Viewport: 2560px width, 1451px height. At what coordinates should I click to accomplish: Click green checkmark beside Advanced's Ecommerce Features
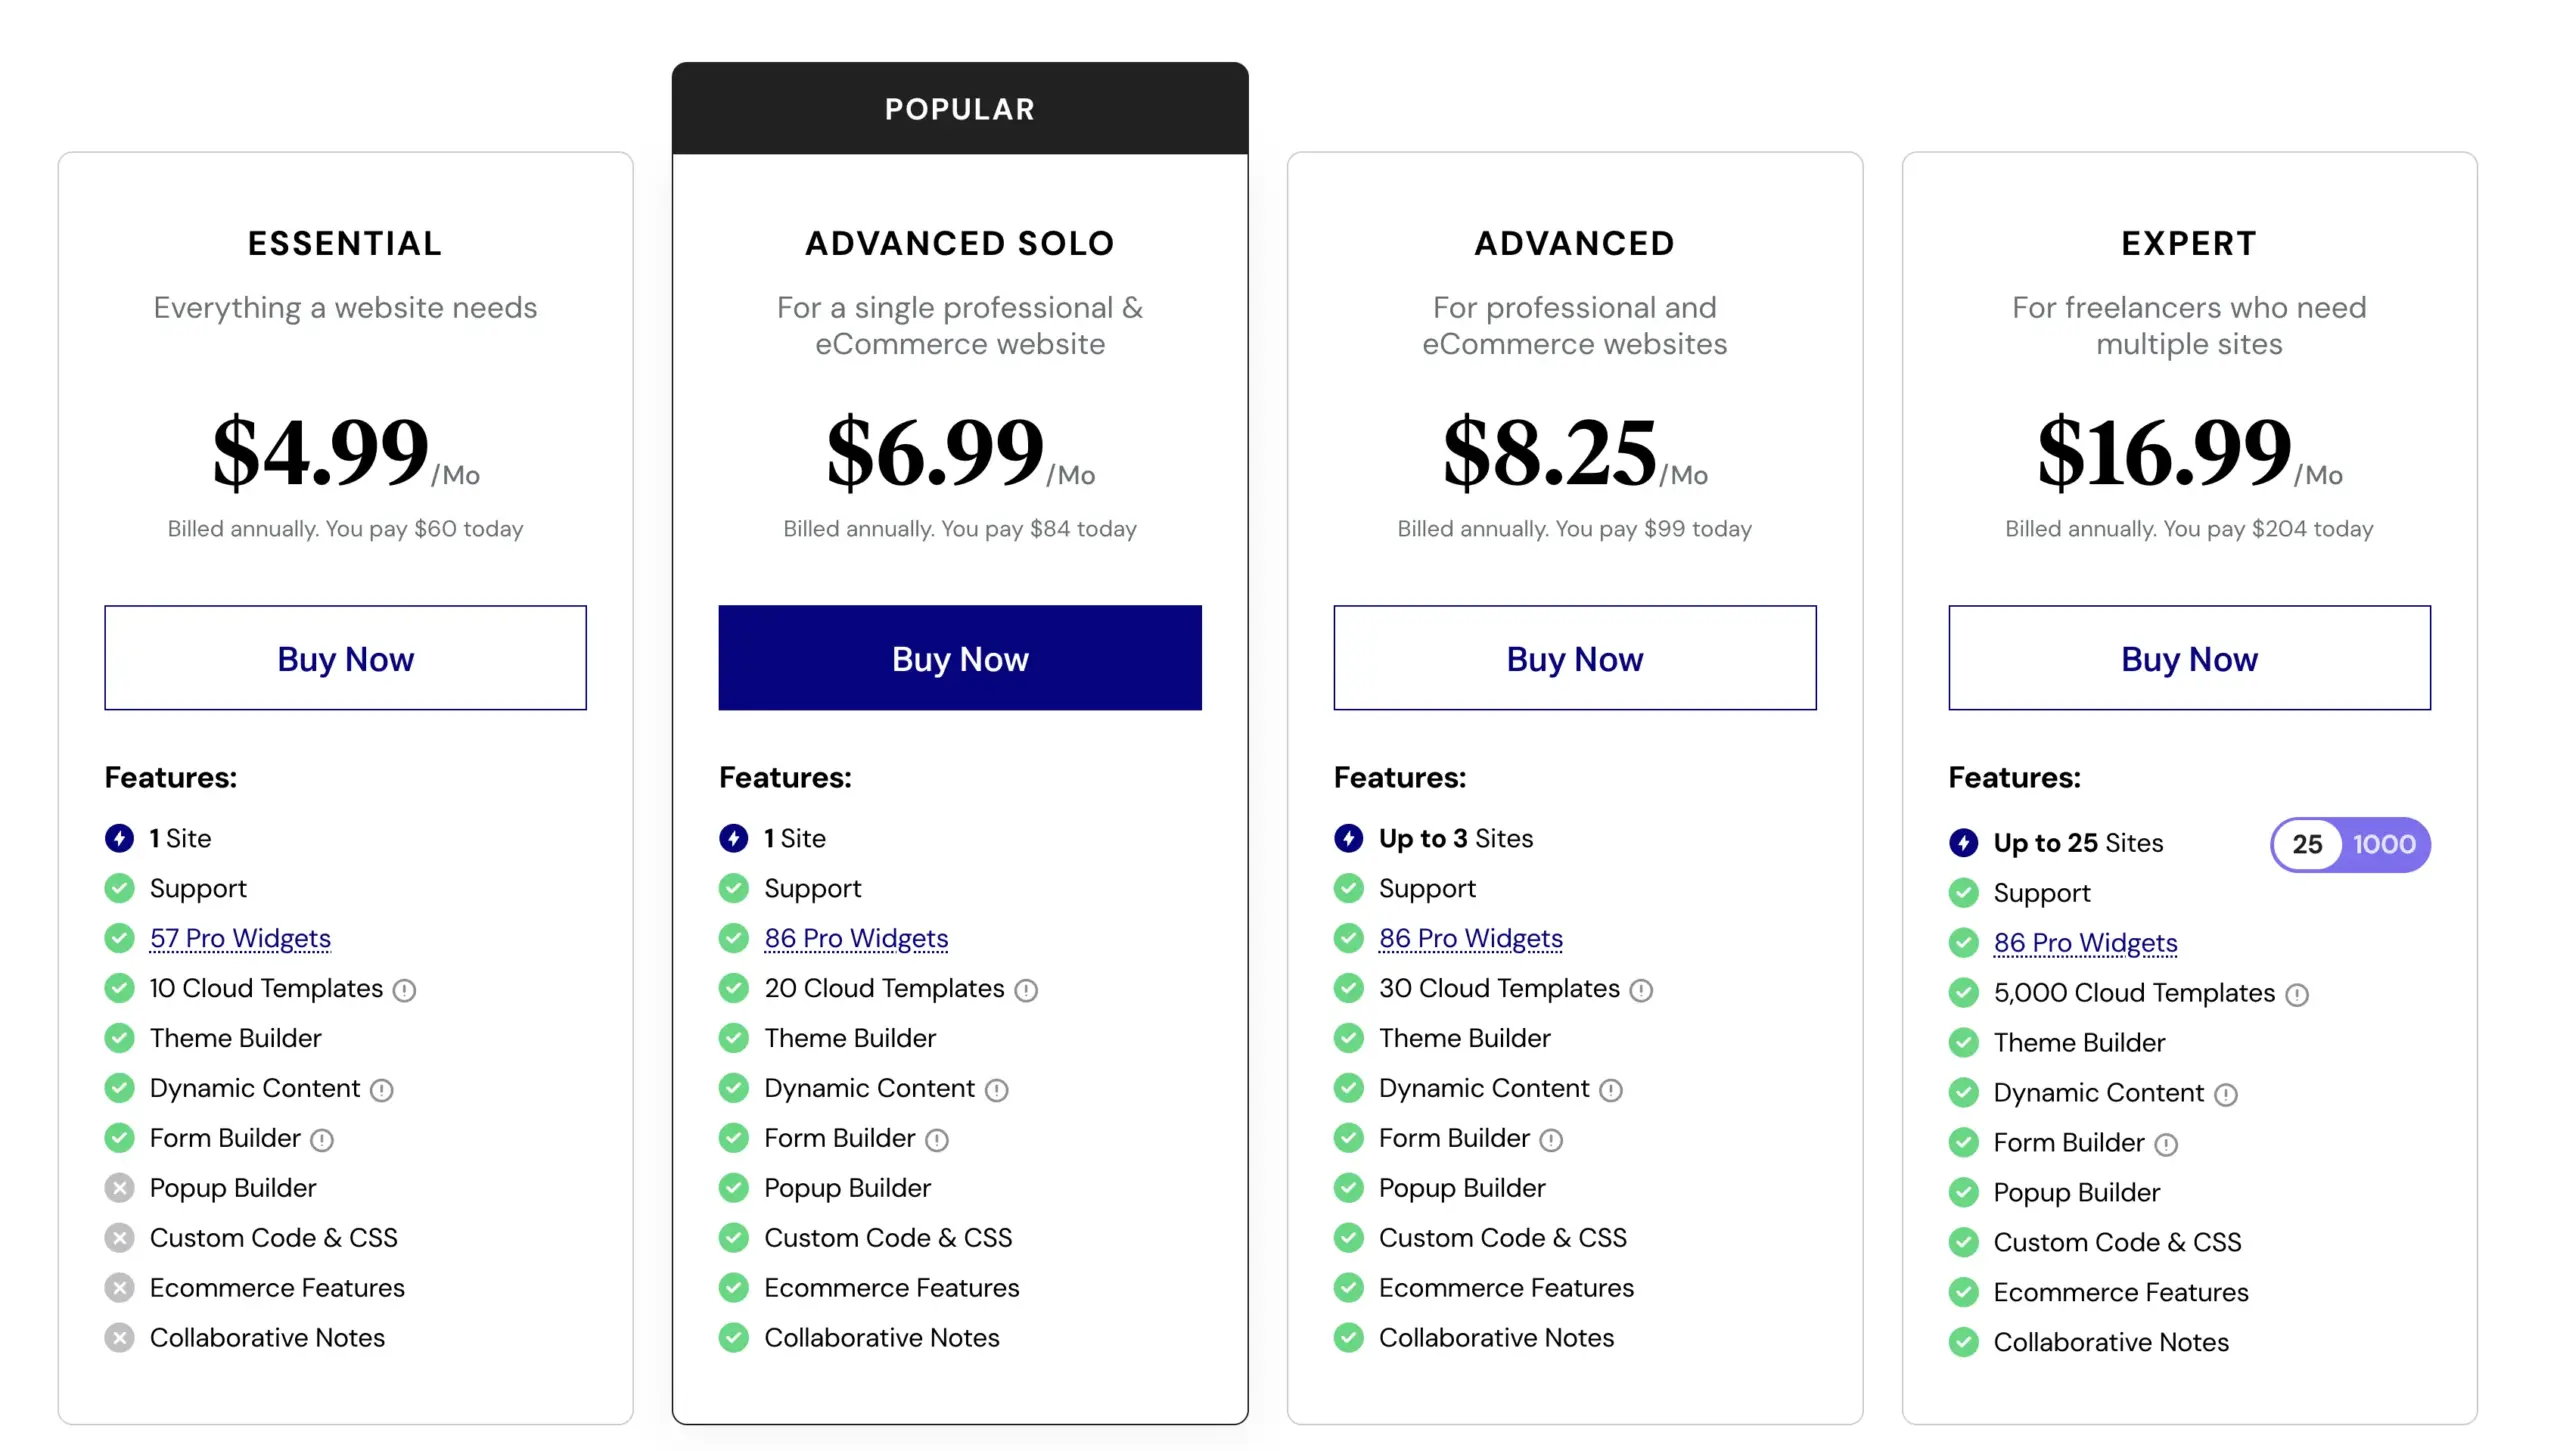pyautogui.click(x=1349, y=1288)
